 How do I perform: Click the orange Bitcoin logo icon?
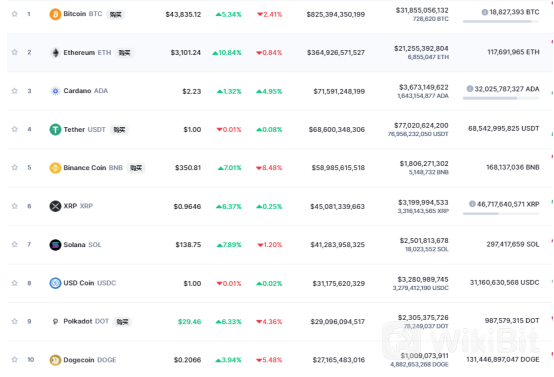pos(55,14)
